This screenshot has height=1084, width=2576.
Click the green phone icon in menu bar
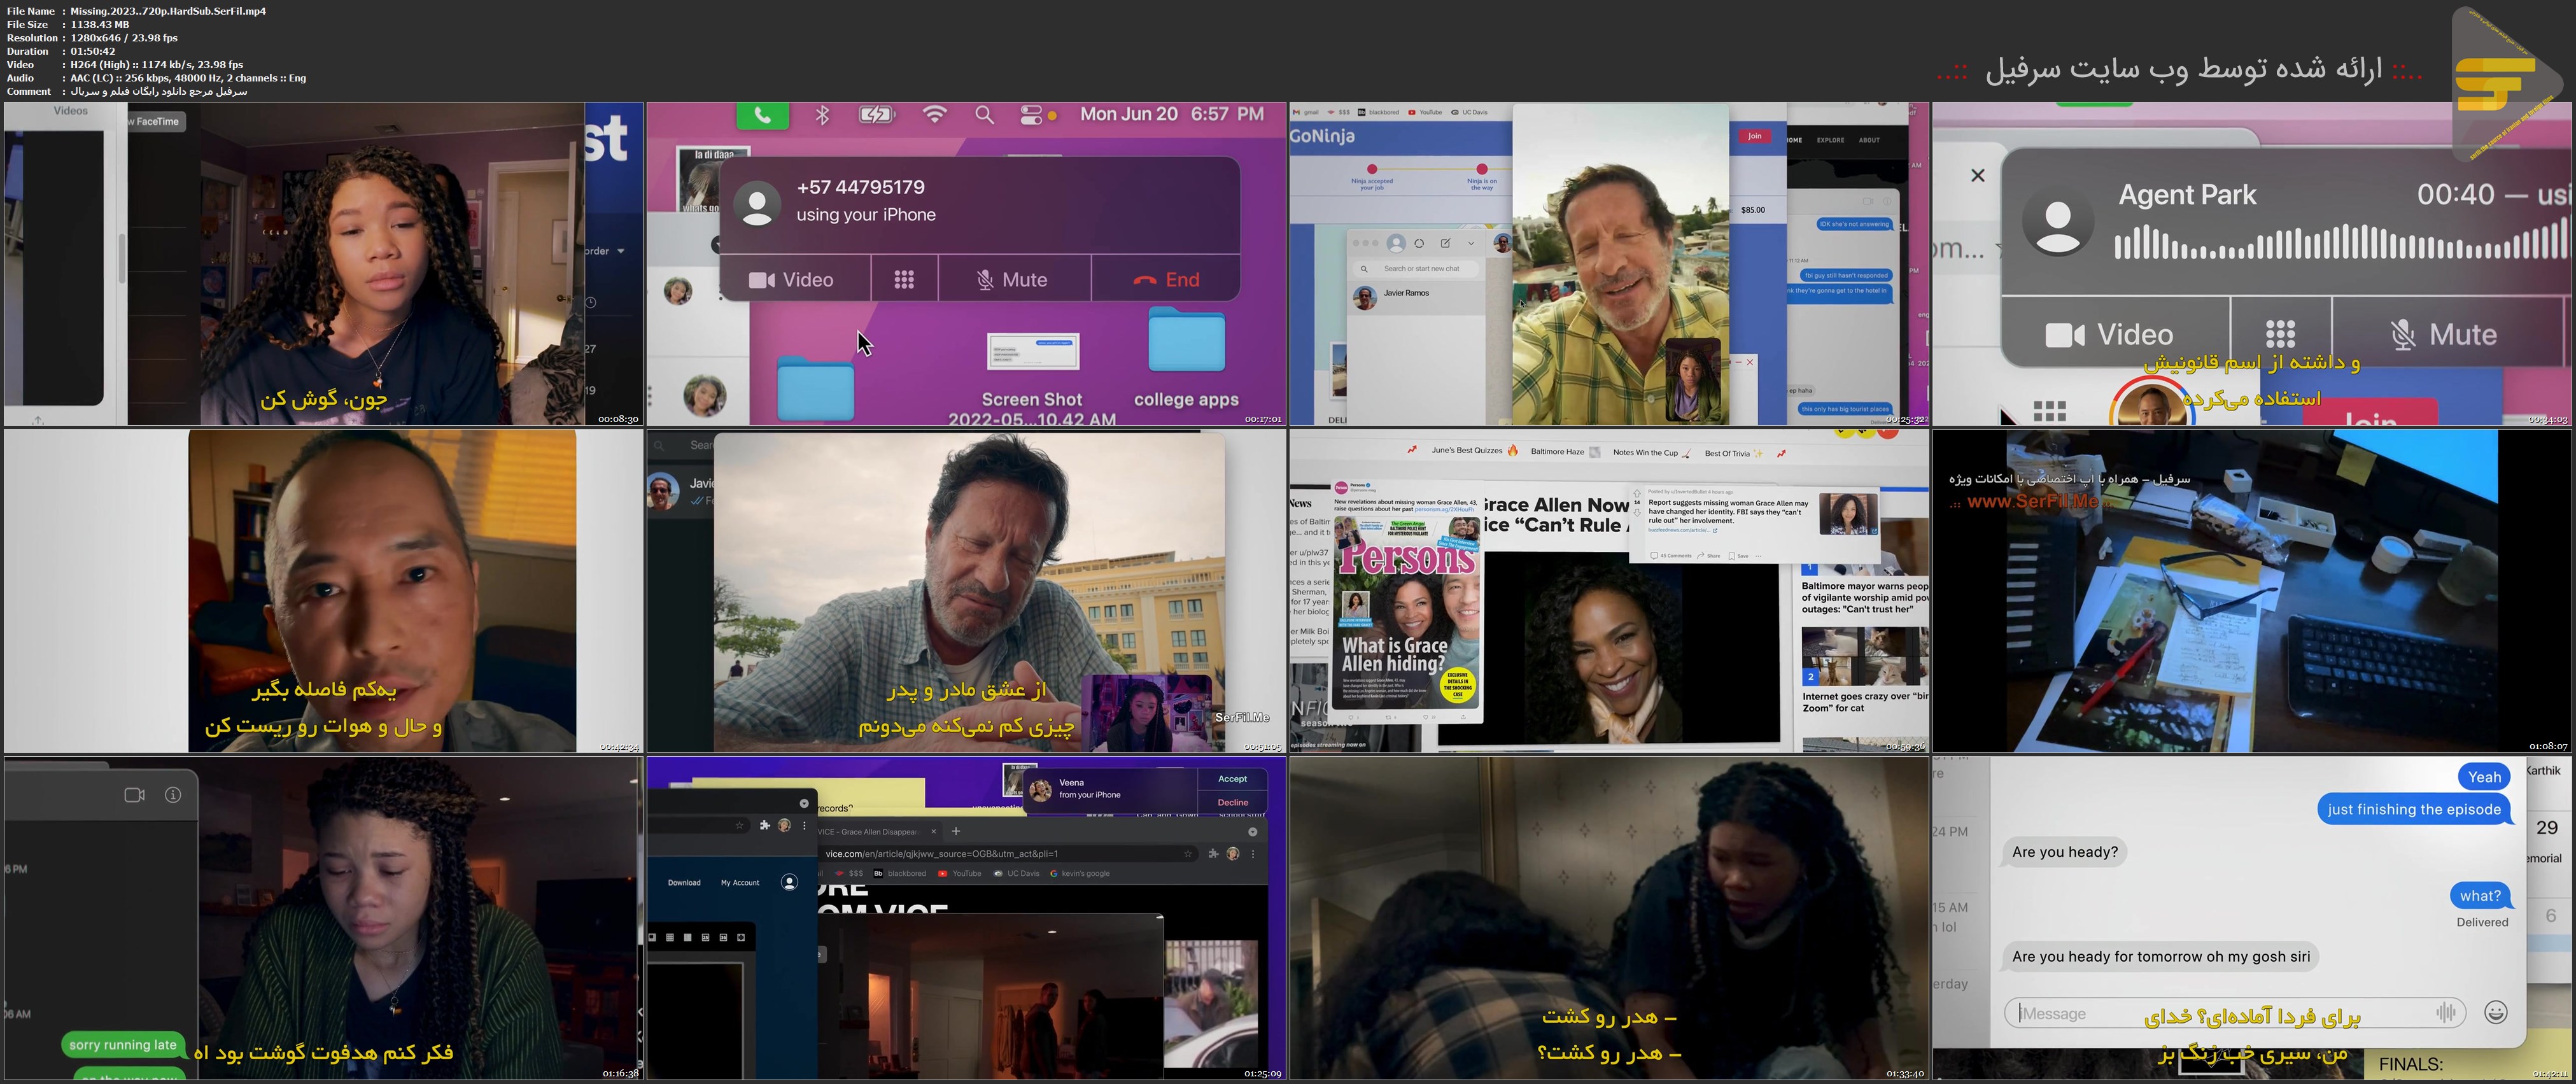point(762,115)
